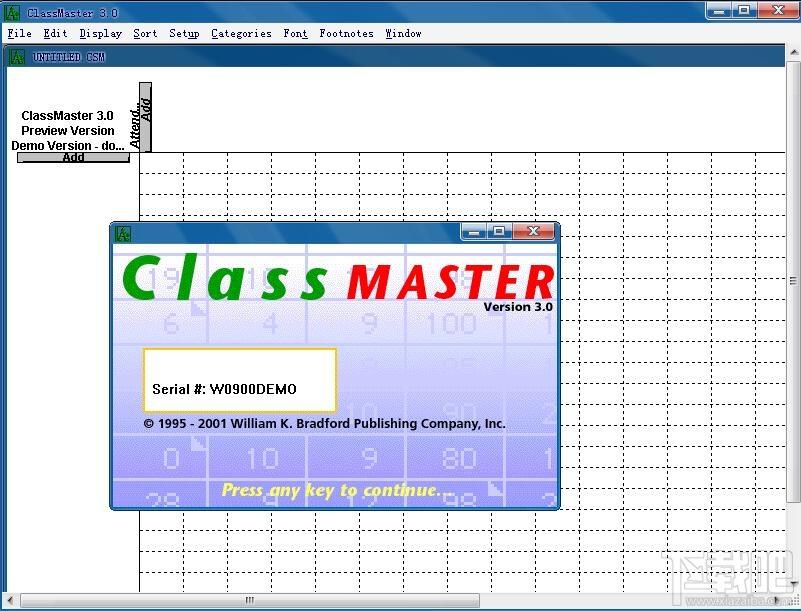Click the 'Version 3.0' label on splash
This screenshot has height=611, width=801.
518,307
